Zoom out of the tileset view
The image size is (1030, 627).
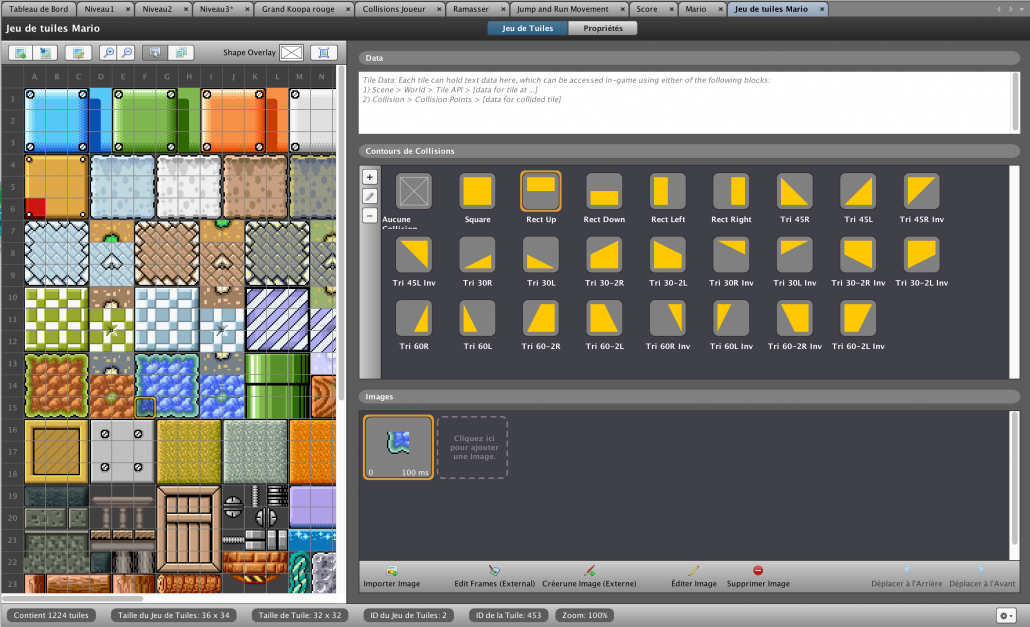[127, 53]
